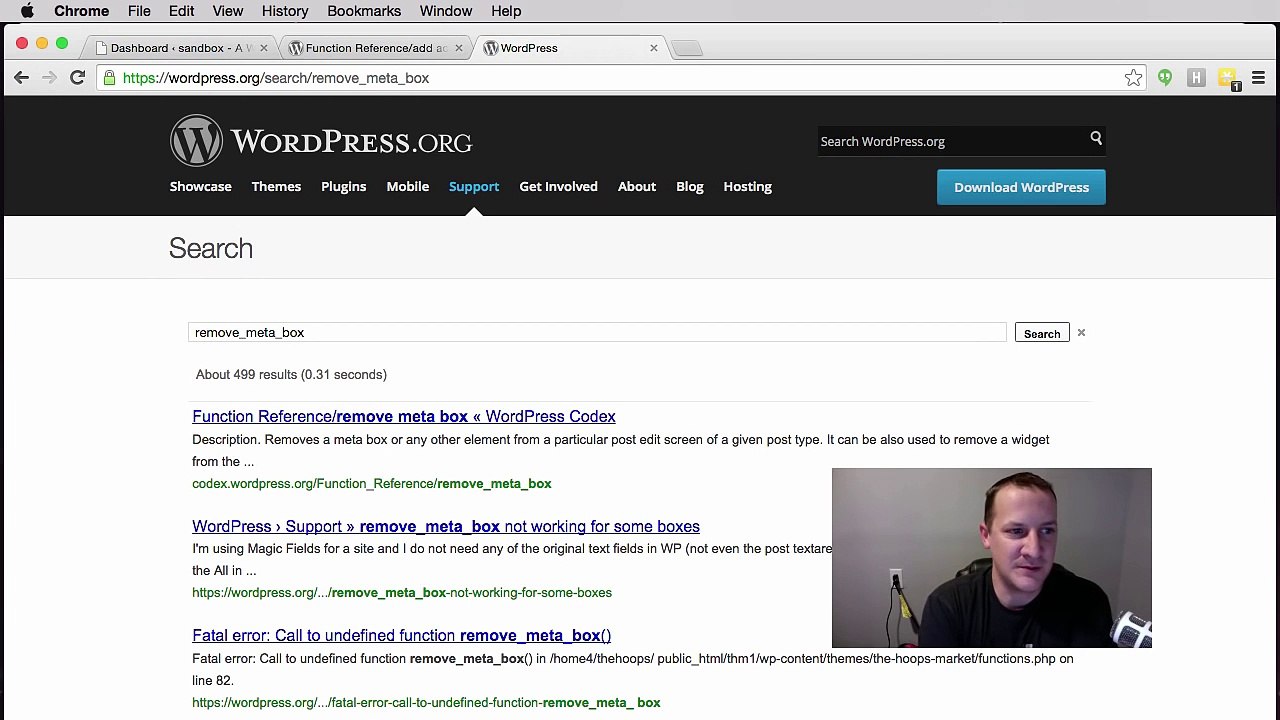Open the Themes navigation link
1280x720 pixels.
click(x=276, y=187)
